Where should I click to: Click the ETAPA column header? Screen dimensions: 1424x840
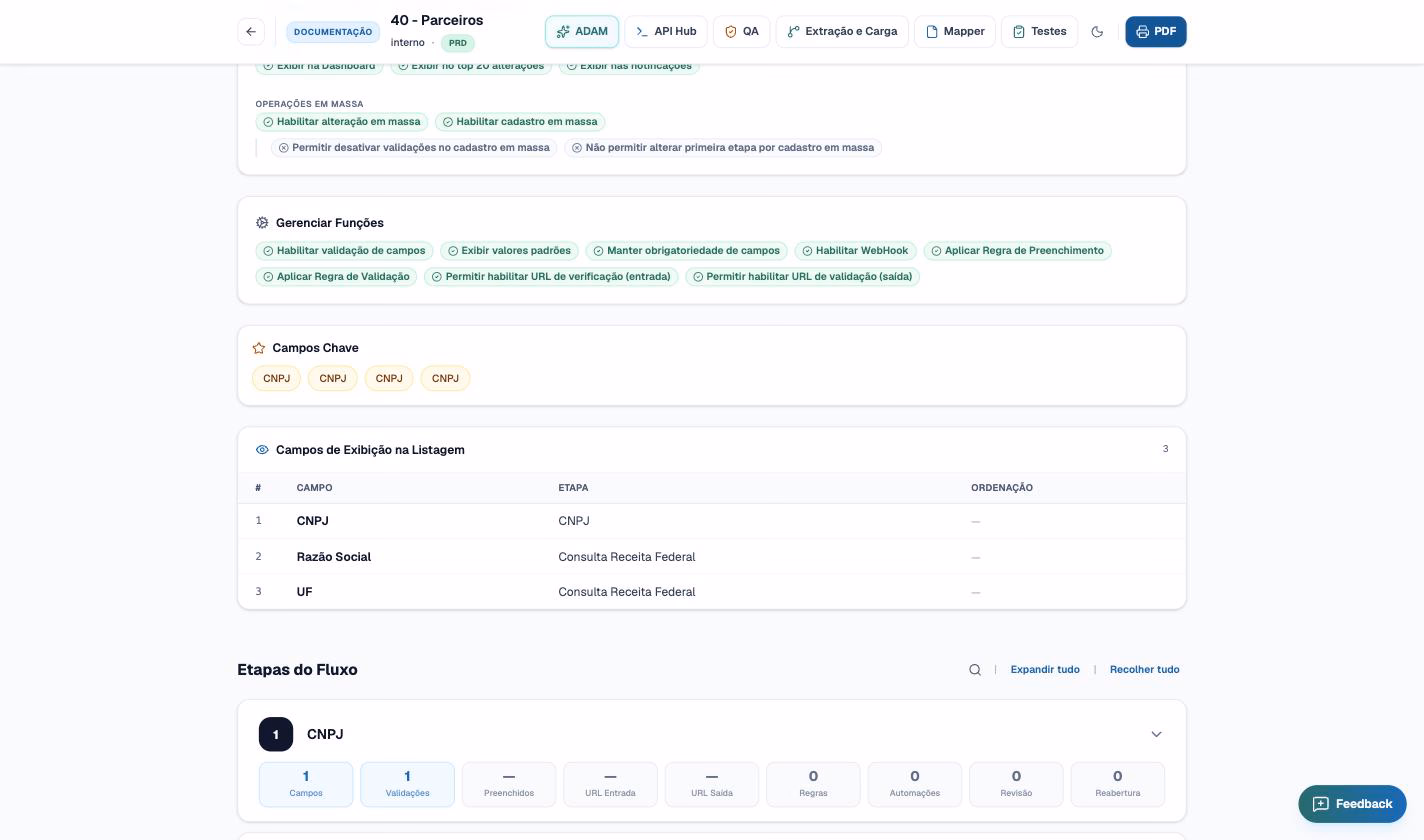coord(573,488)
